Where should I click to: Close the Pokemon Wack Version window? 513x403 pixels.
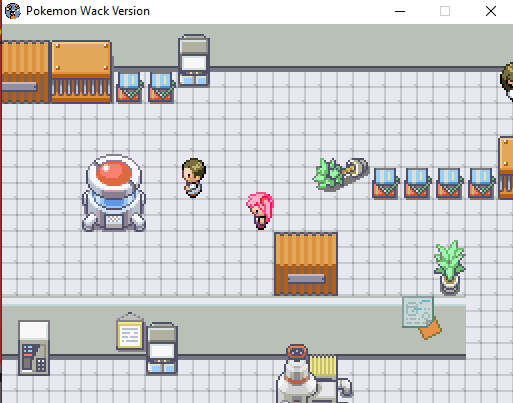click(491, 11)
